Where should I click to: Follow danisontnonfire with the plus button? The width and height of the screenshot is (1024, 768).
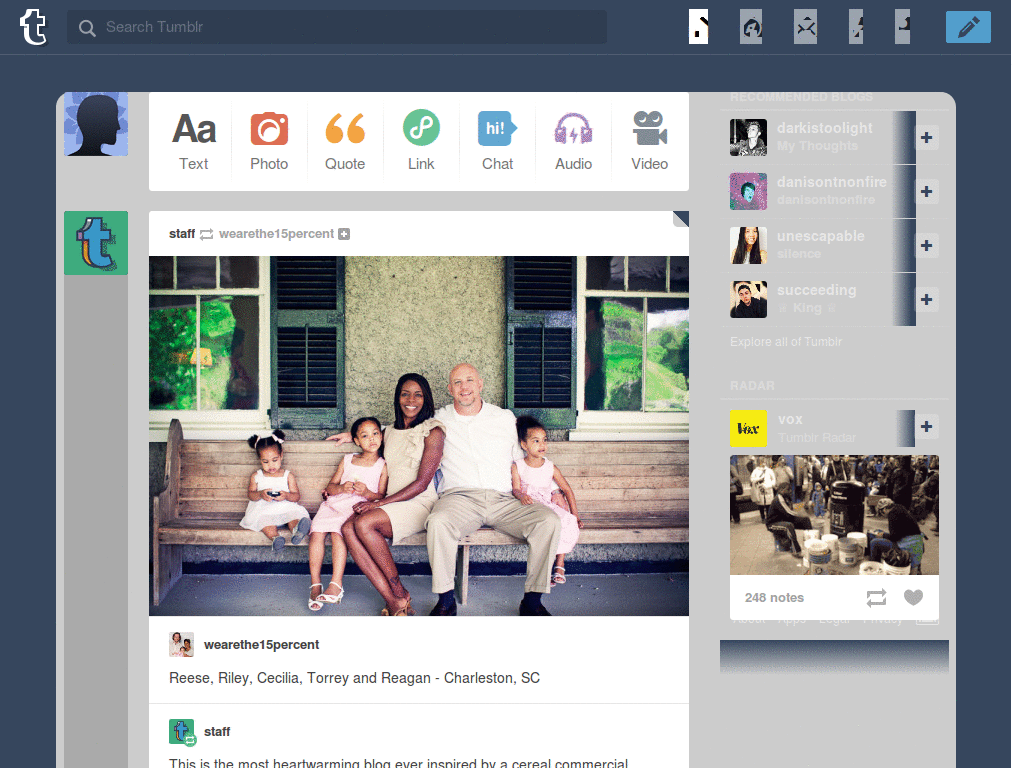point(927,191)
